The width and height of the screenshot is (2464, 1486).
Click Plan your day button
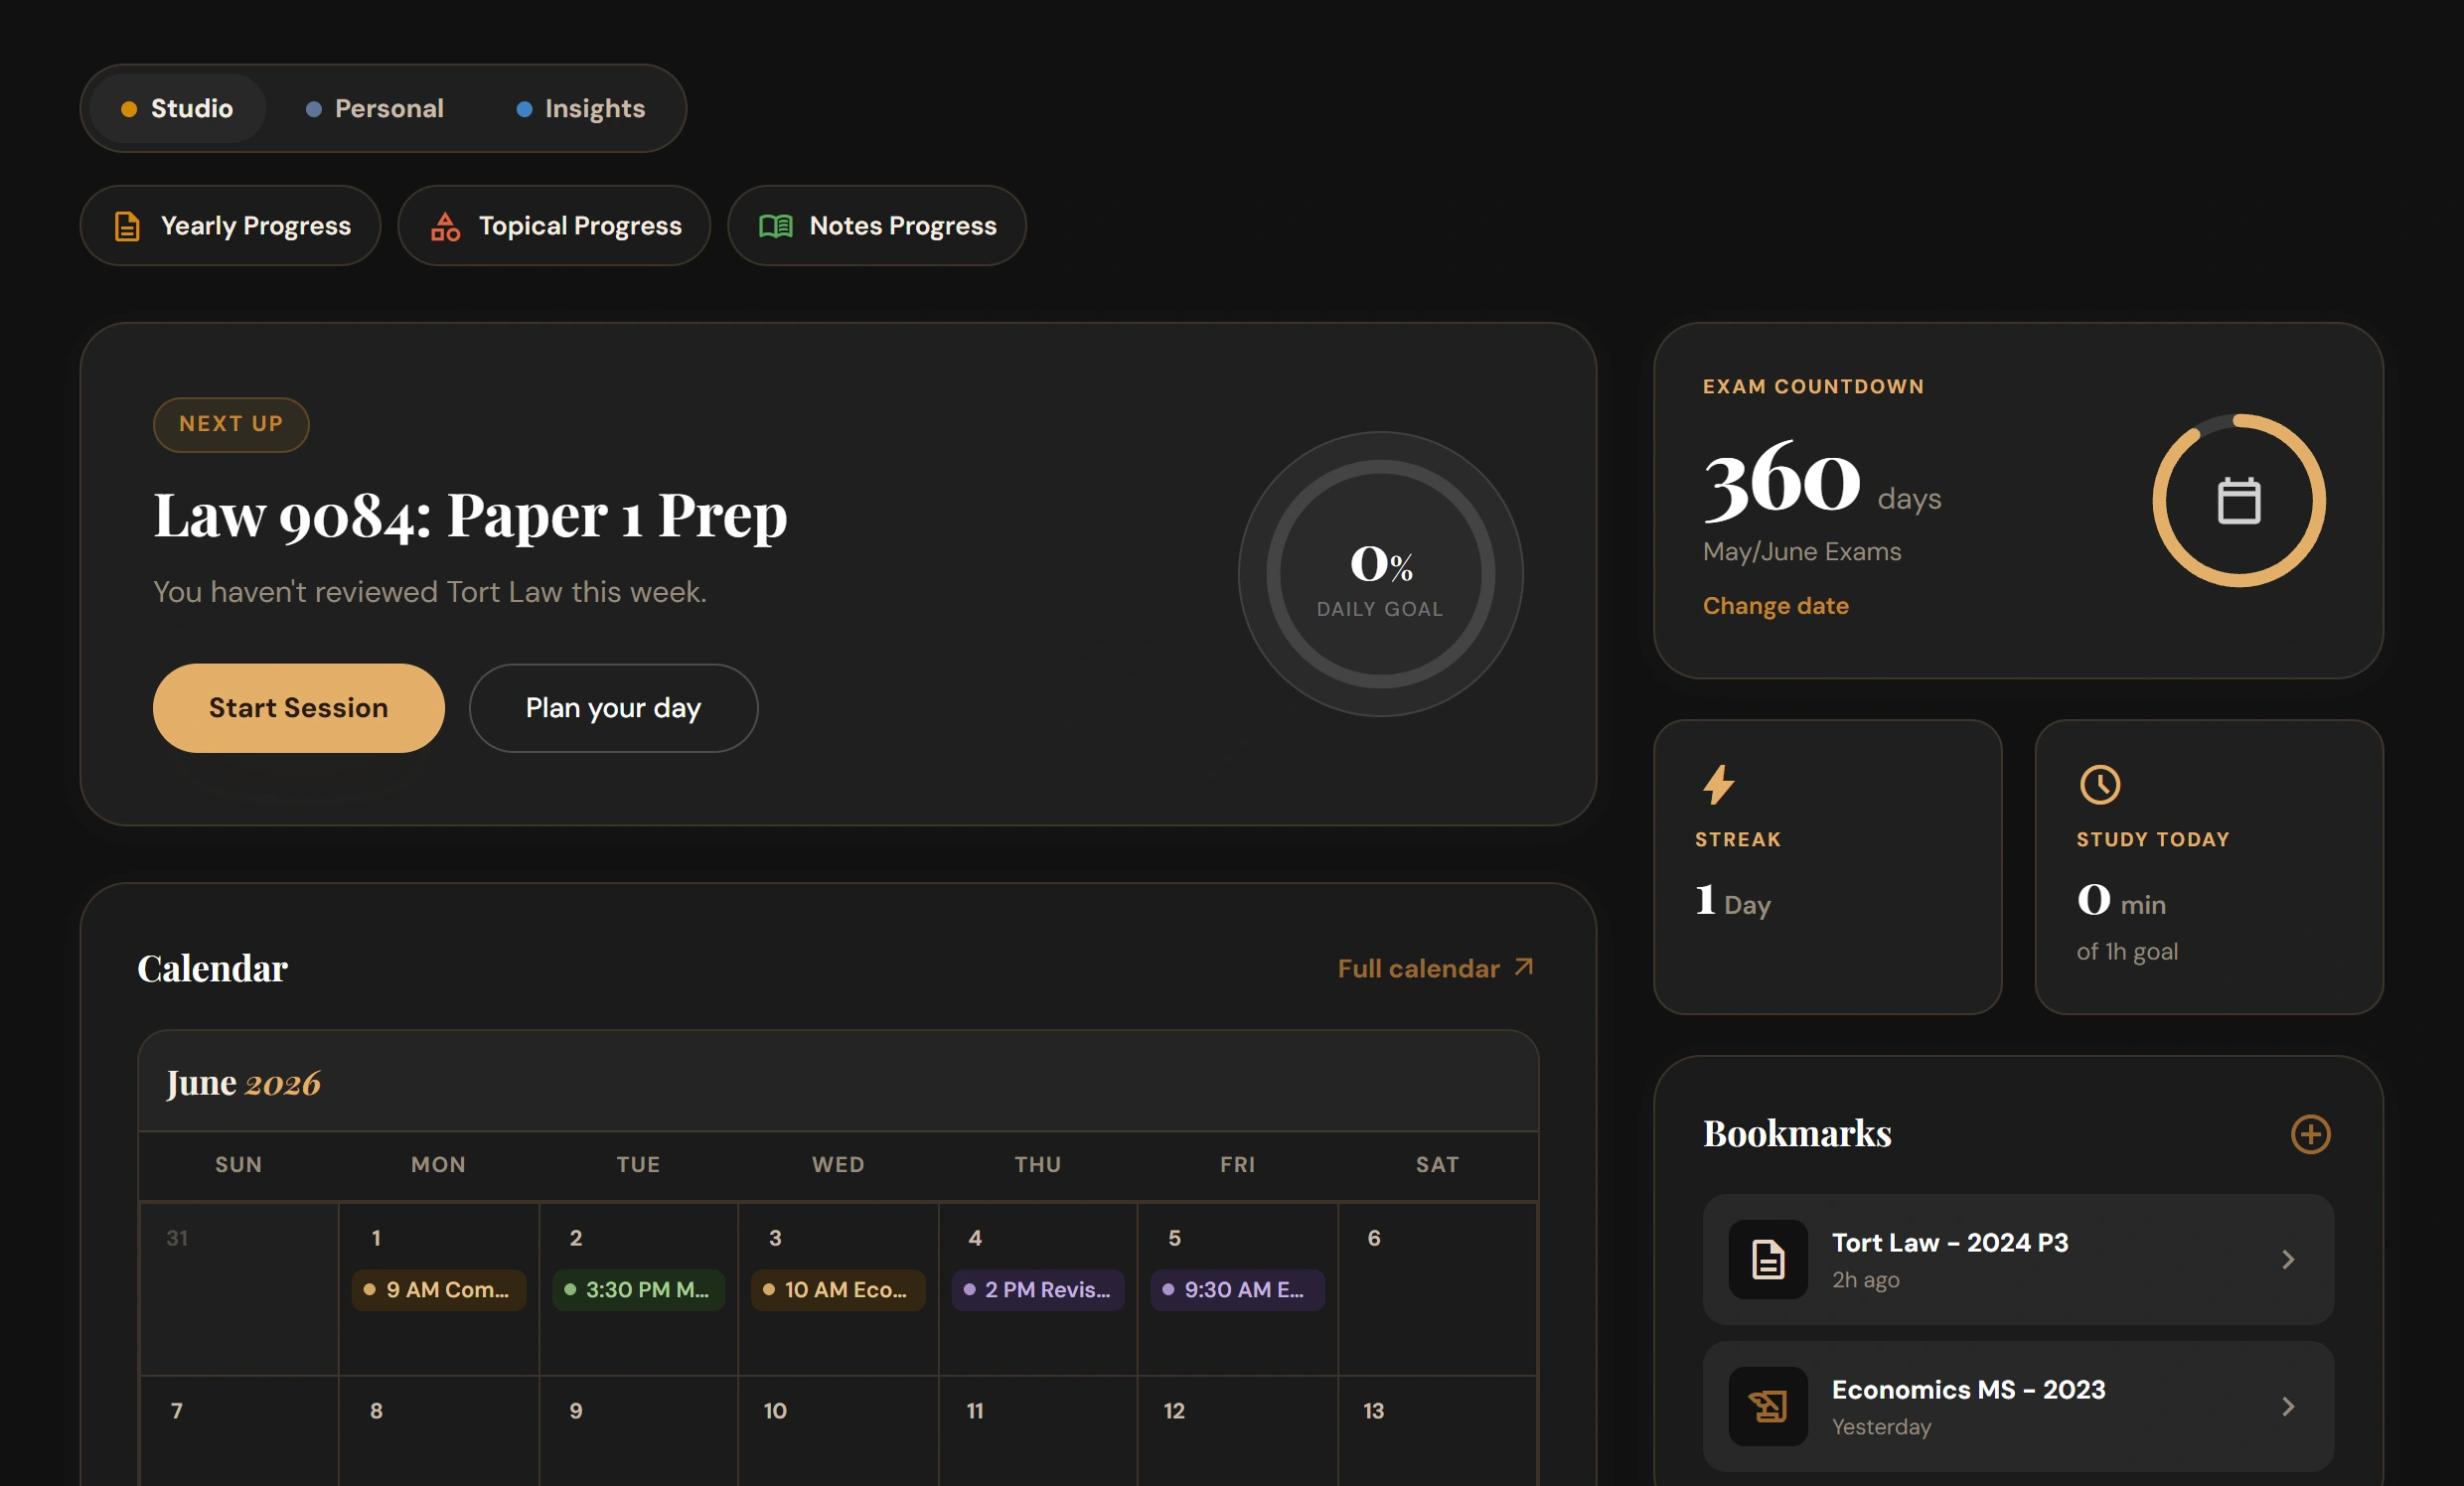click(613, 708)
